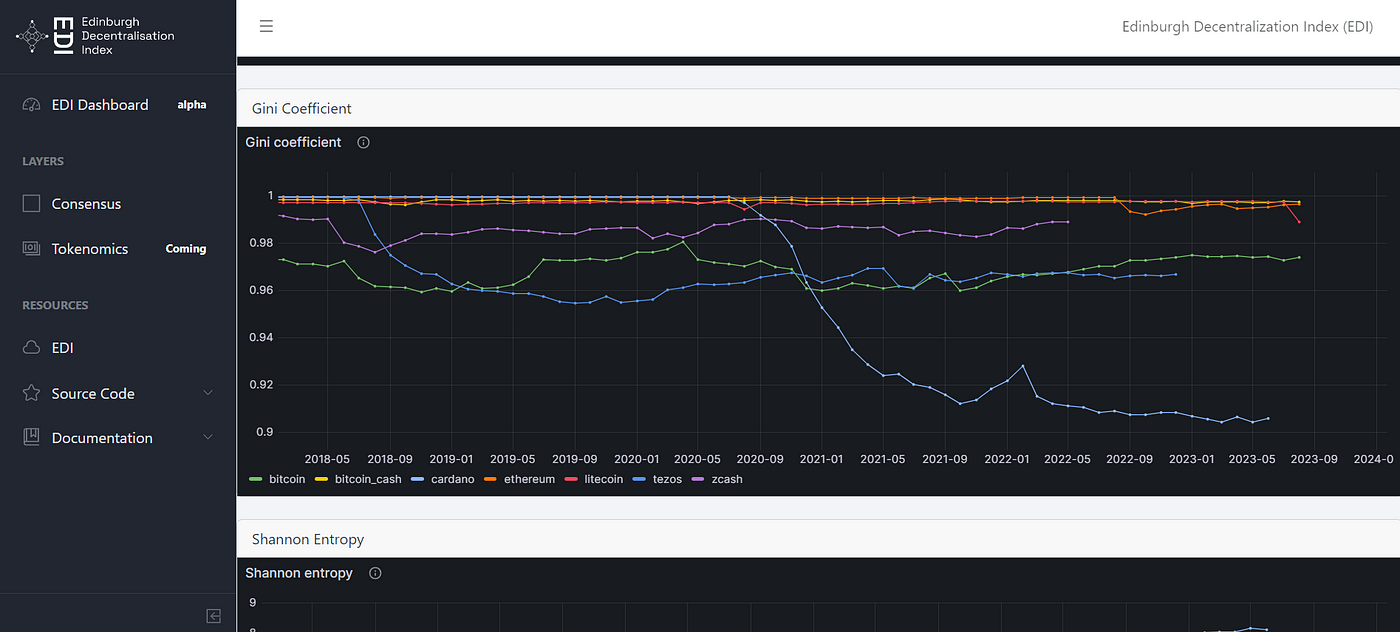Click the 2019-09 x-axis label
The height and width of the screenshot is (632, 1400).
(x=575, y=459)
